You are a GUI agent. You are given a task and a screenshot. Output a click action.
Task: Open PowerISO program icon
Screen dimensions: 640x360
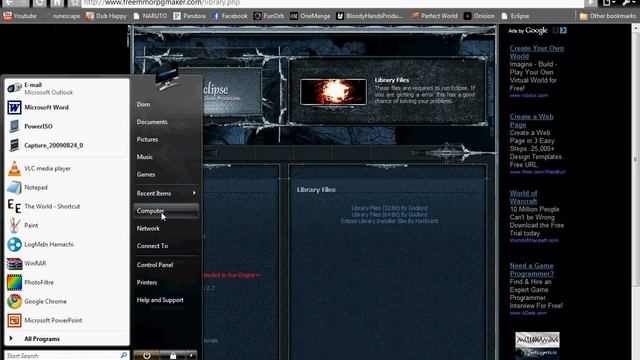pyautogui.click(x=14, y=126)
